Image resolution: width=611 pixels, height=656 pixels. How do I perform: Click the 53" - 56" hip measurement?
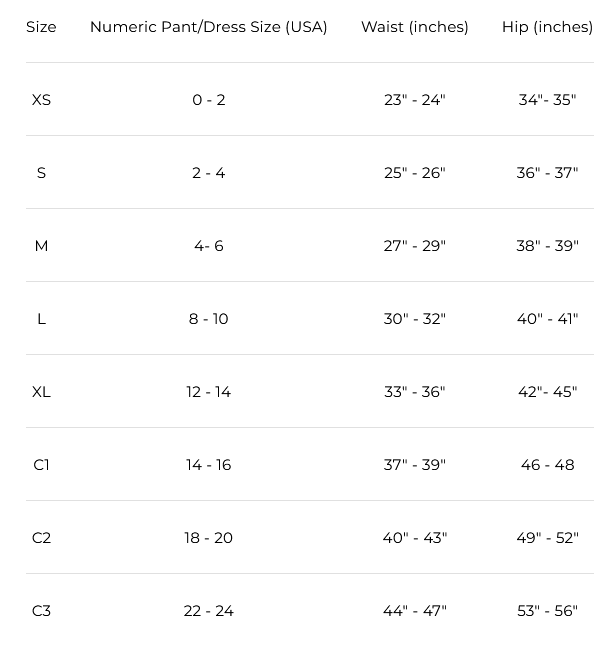pos(547,611)
